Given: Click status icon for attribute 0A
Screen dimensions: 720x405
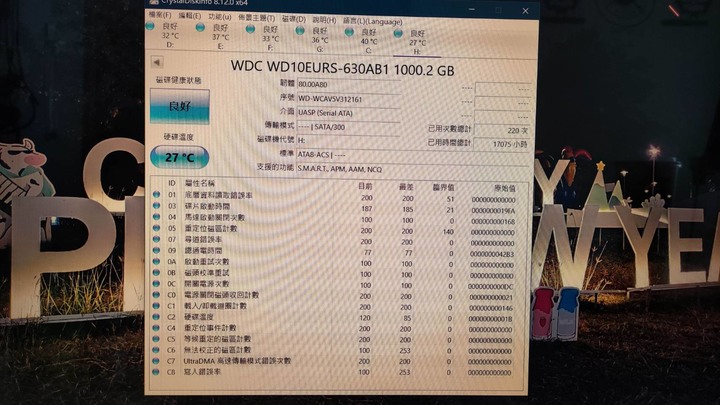Looking at the screenshot, I should tap(157, 261).
